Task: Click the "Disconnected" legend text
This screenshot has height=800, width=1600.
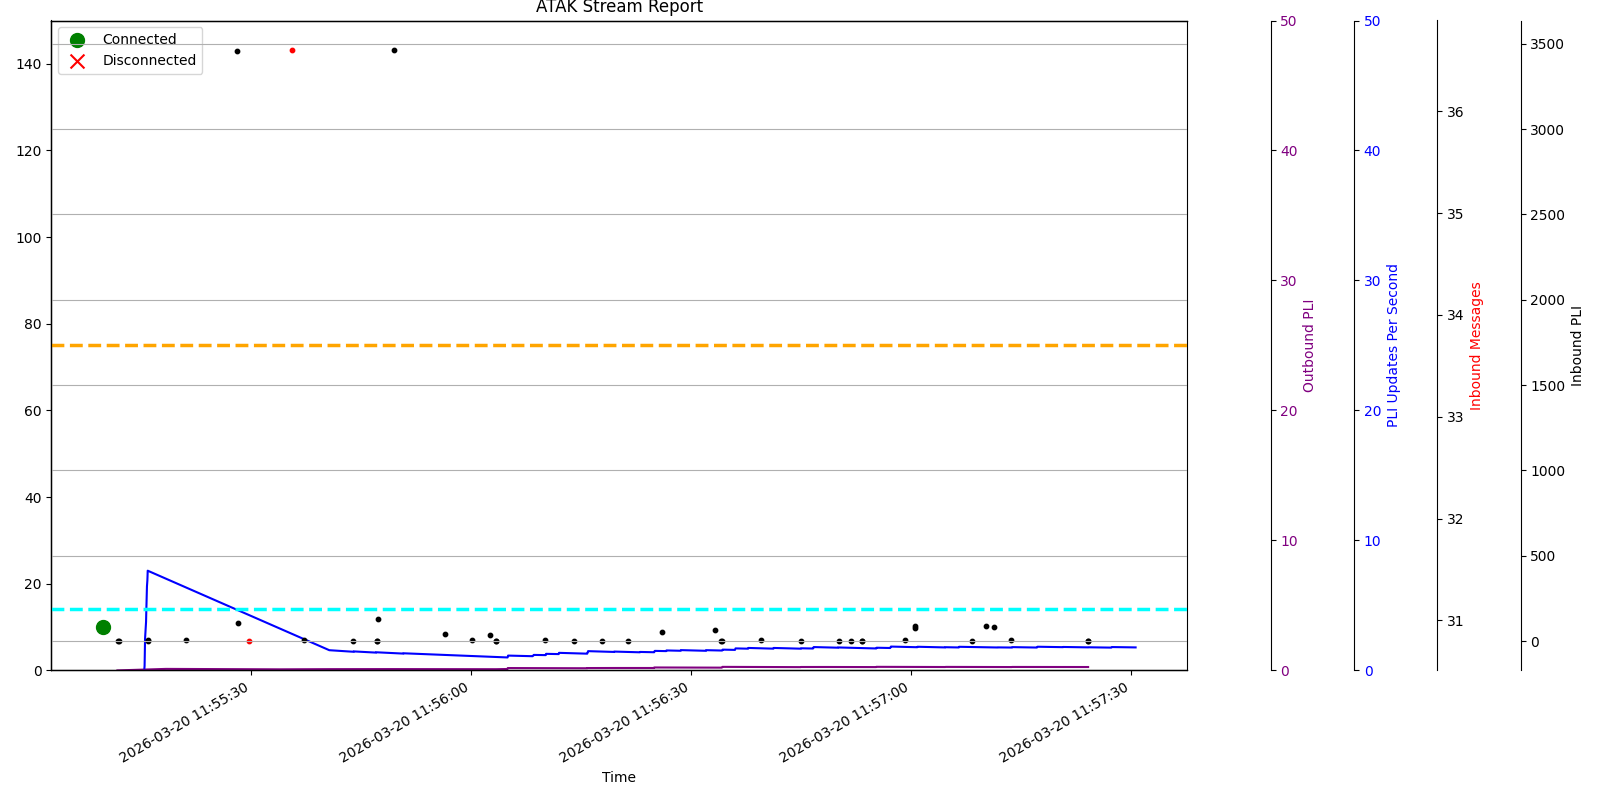Action: (149, 61)
